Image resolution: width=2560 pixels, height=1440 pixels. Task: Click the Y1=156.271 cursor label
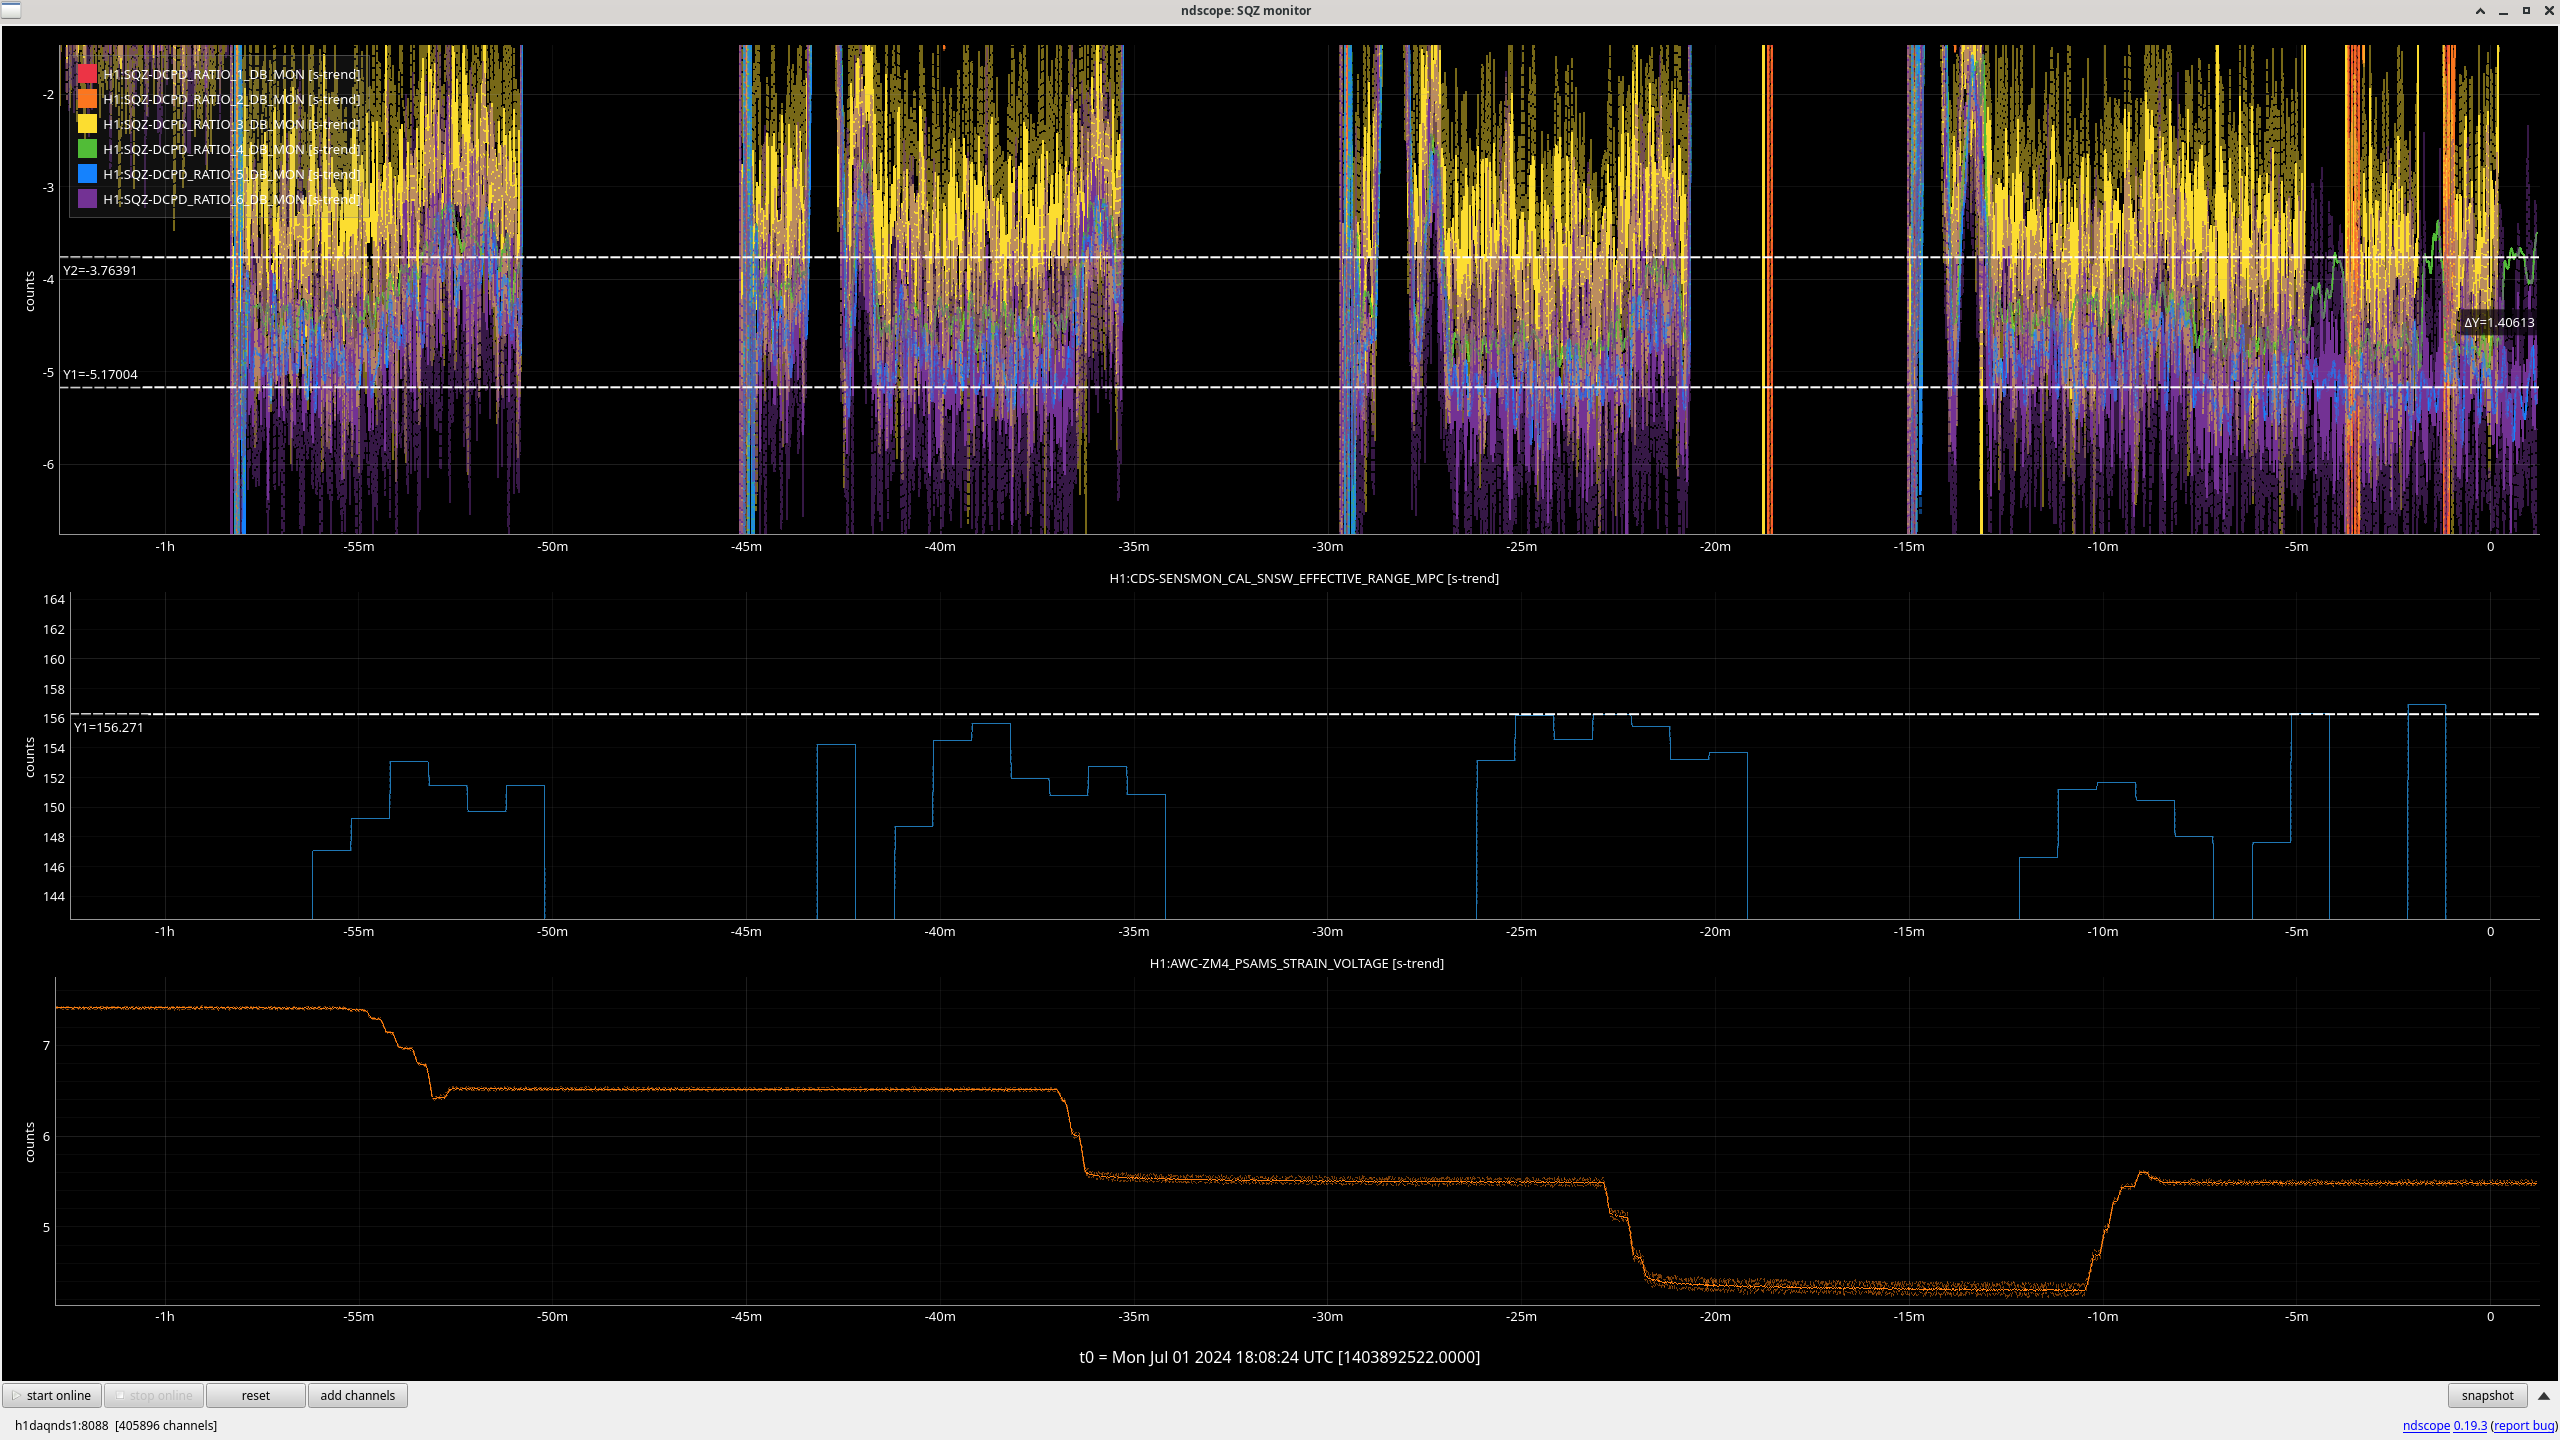(109, 727)
